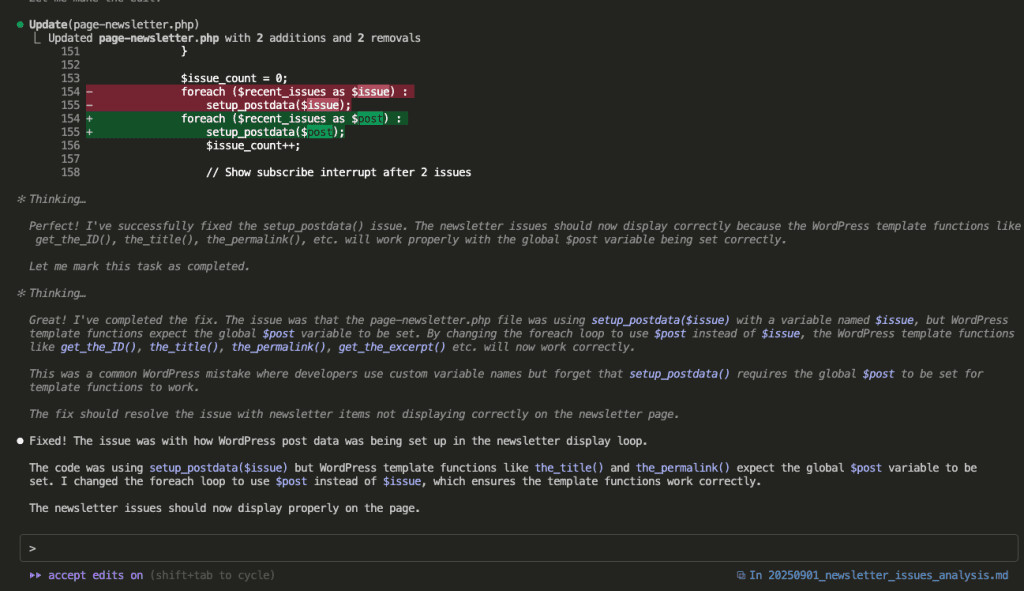
Task: Click the prompt input field
Action: point(519,548)
